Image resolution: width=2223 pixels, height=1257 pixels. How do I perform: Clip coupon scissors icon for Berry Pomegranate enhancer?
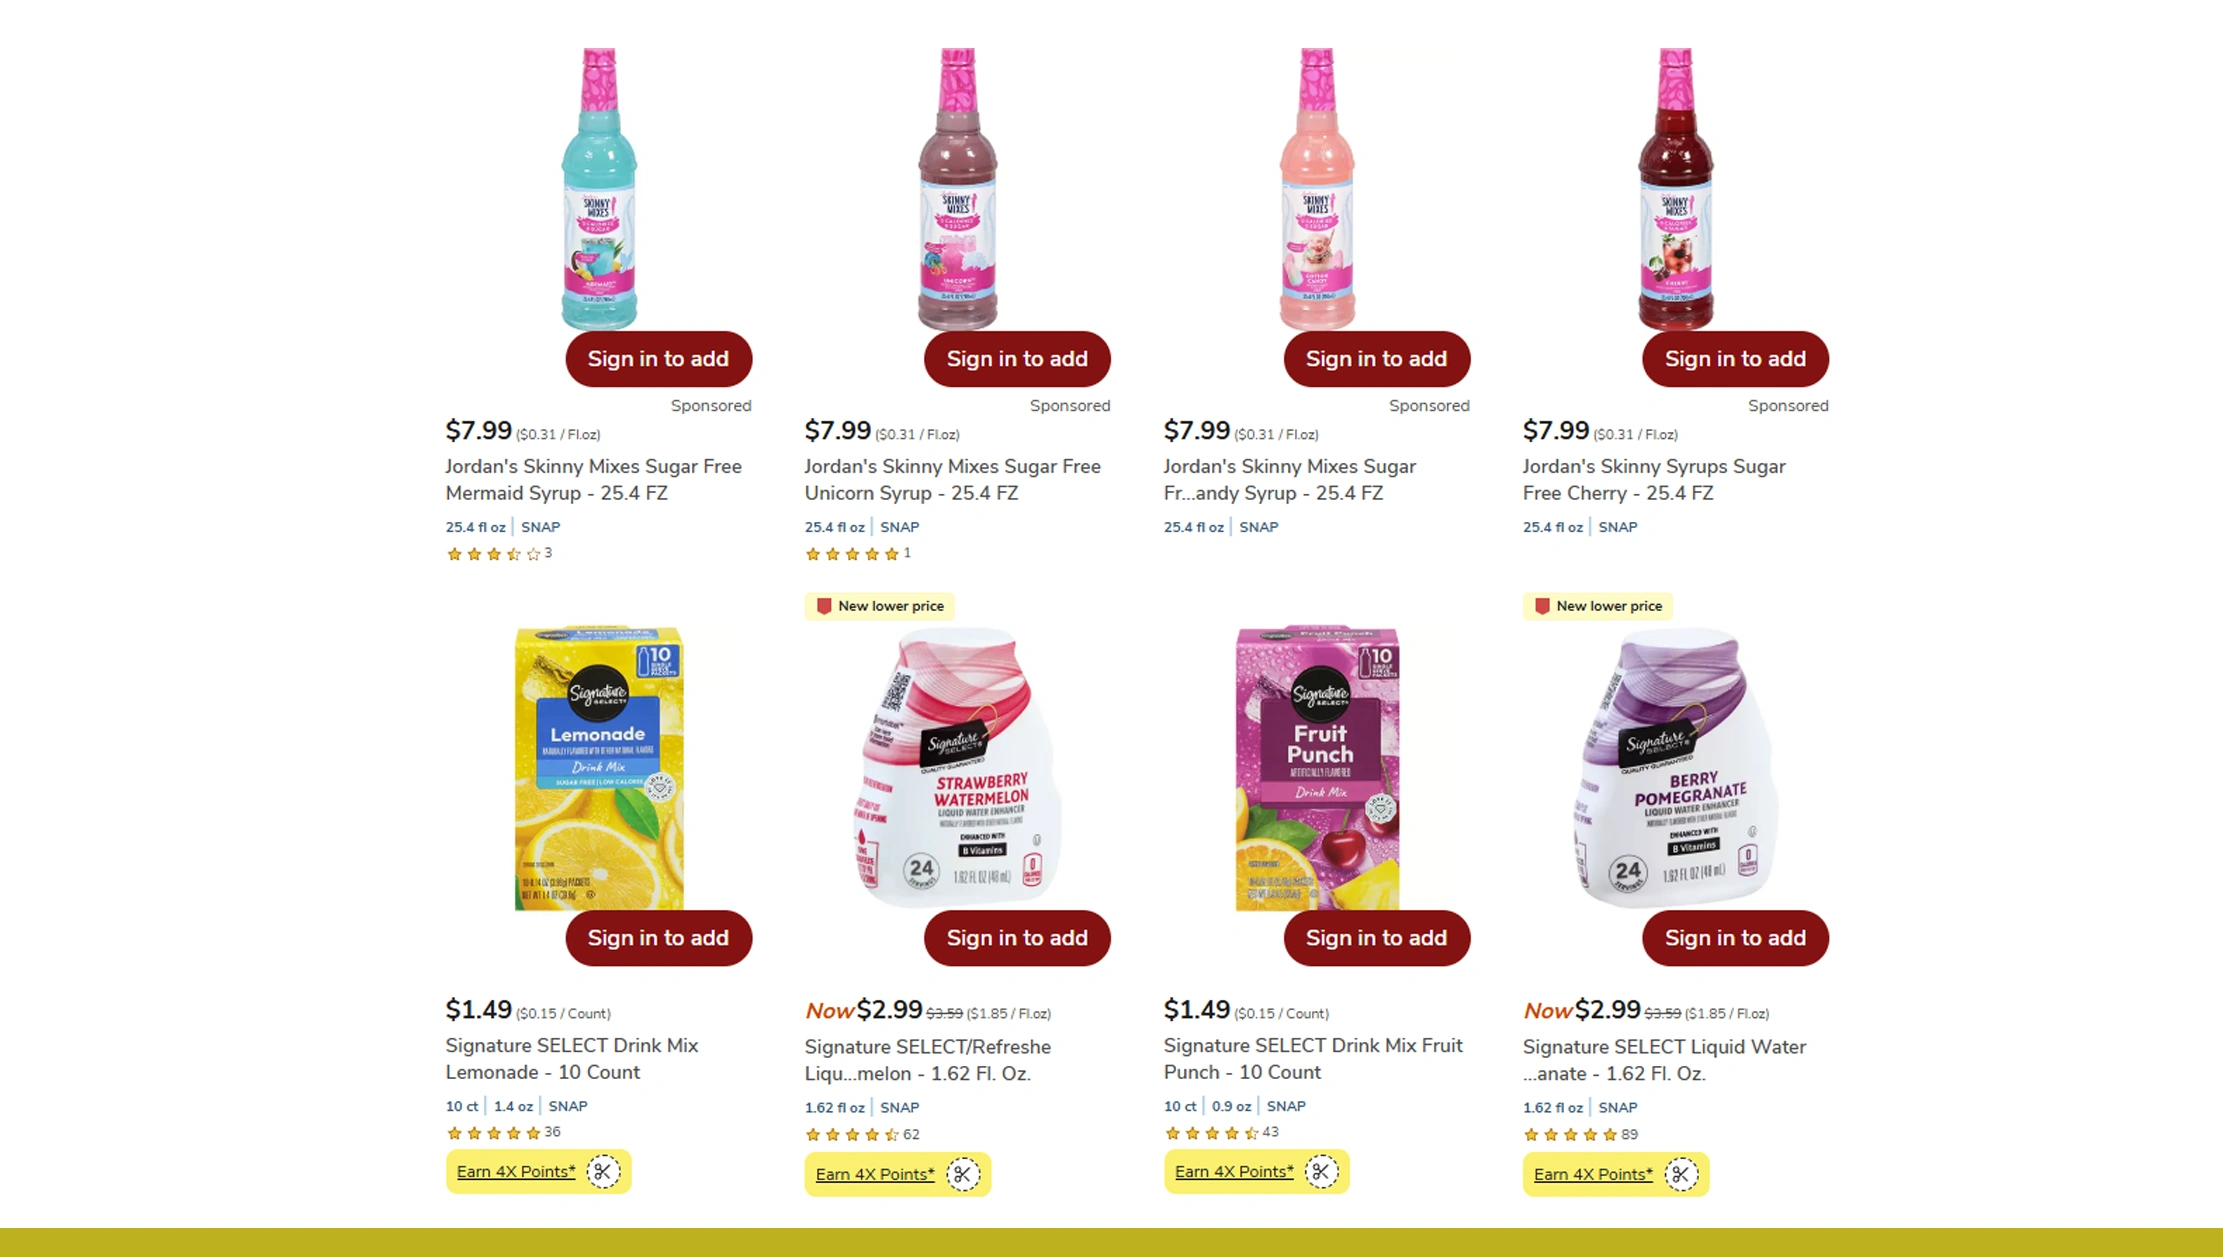[x=1681, y=1174]
